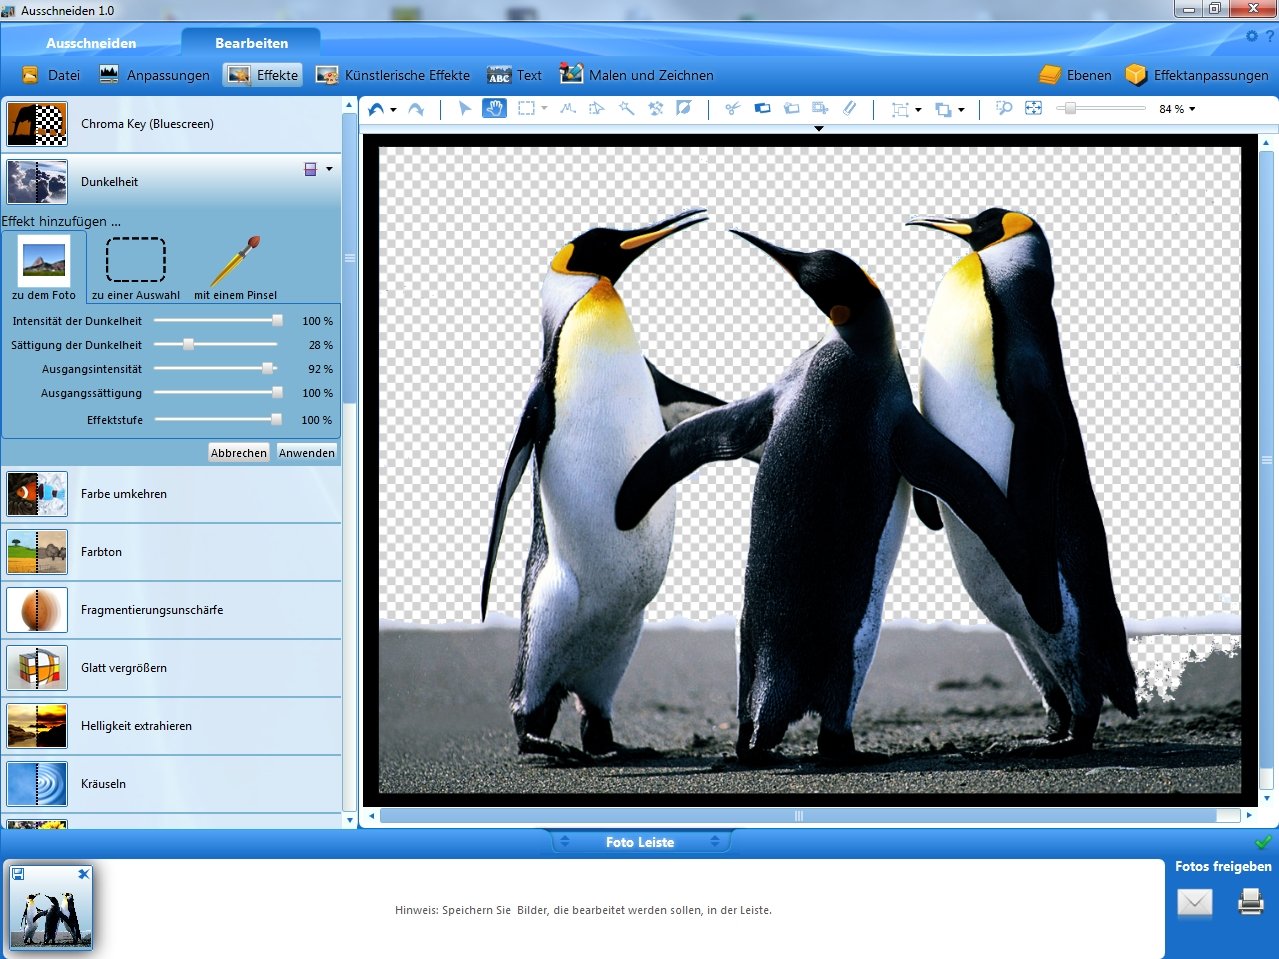Select the freehand lasso tool
The image size is (1279, 959).
coord(568,108)
